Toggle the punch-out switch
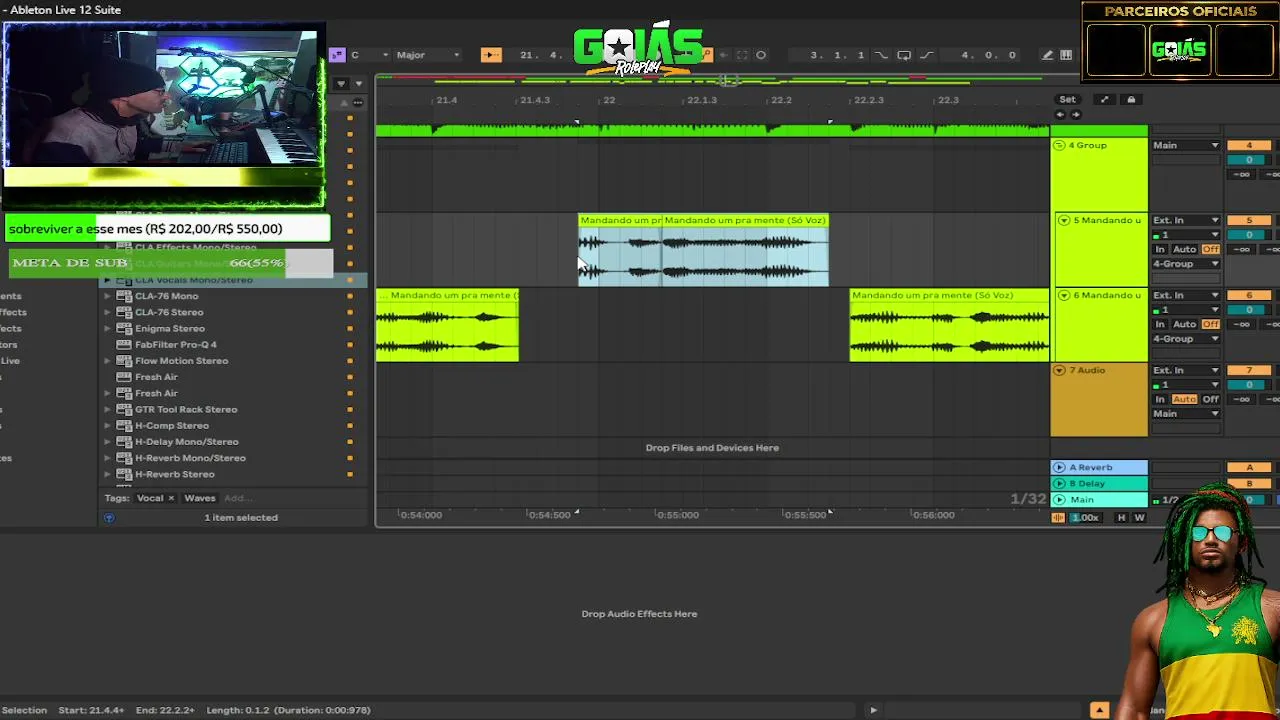This screenshot has height=720, width=1280. [x=926, y=55]
